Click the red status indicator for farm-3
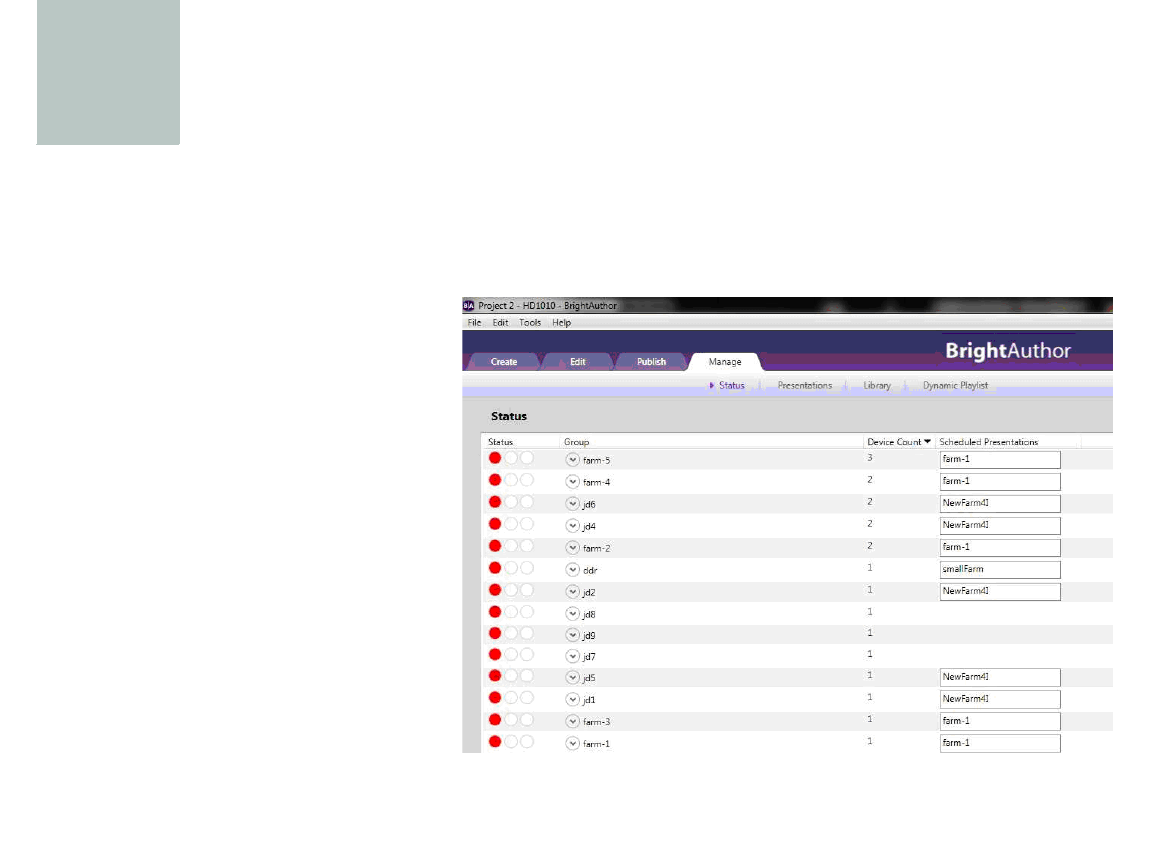This screenshot has height=854, width=1173. 495,719
